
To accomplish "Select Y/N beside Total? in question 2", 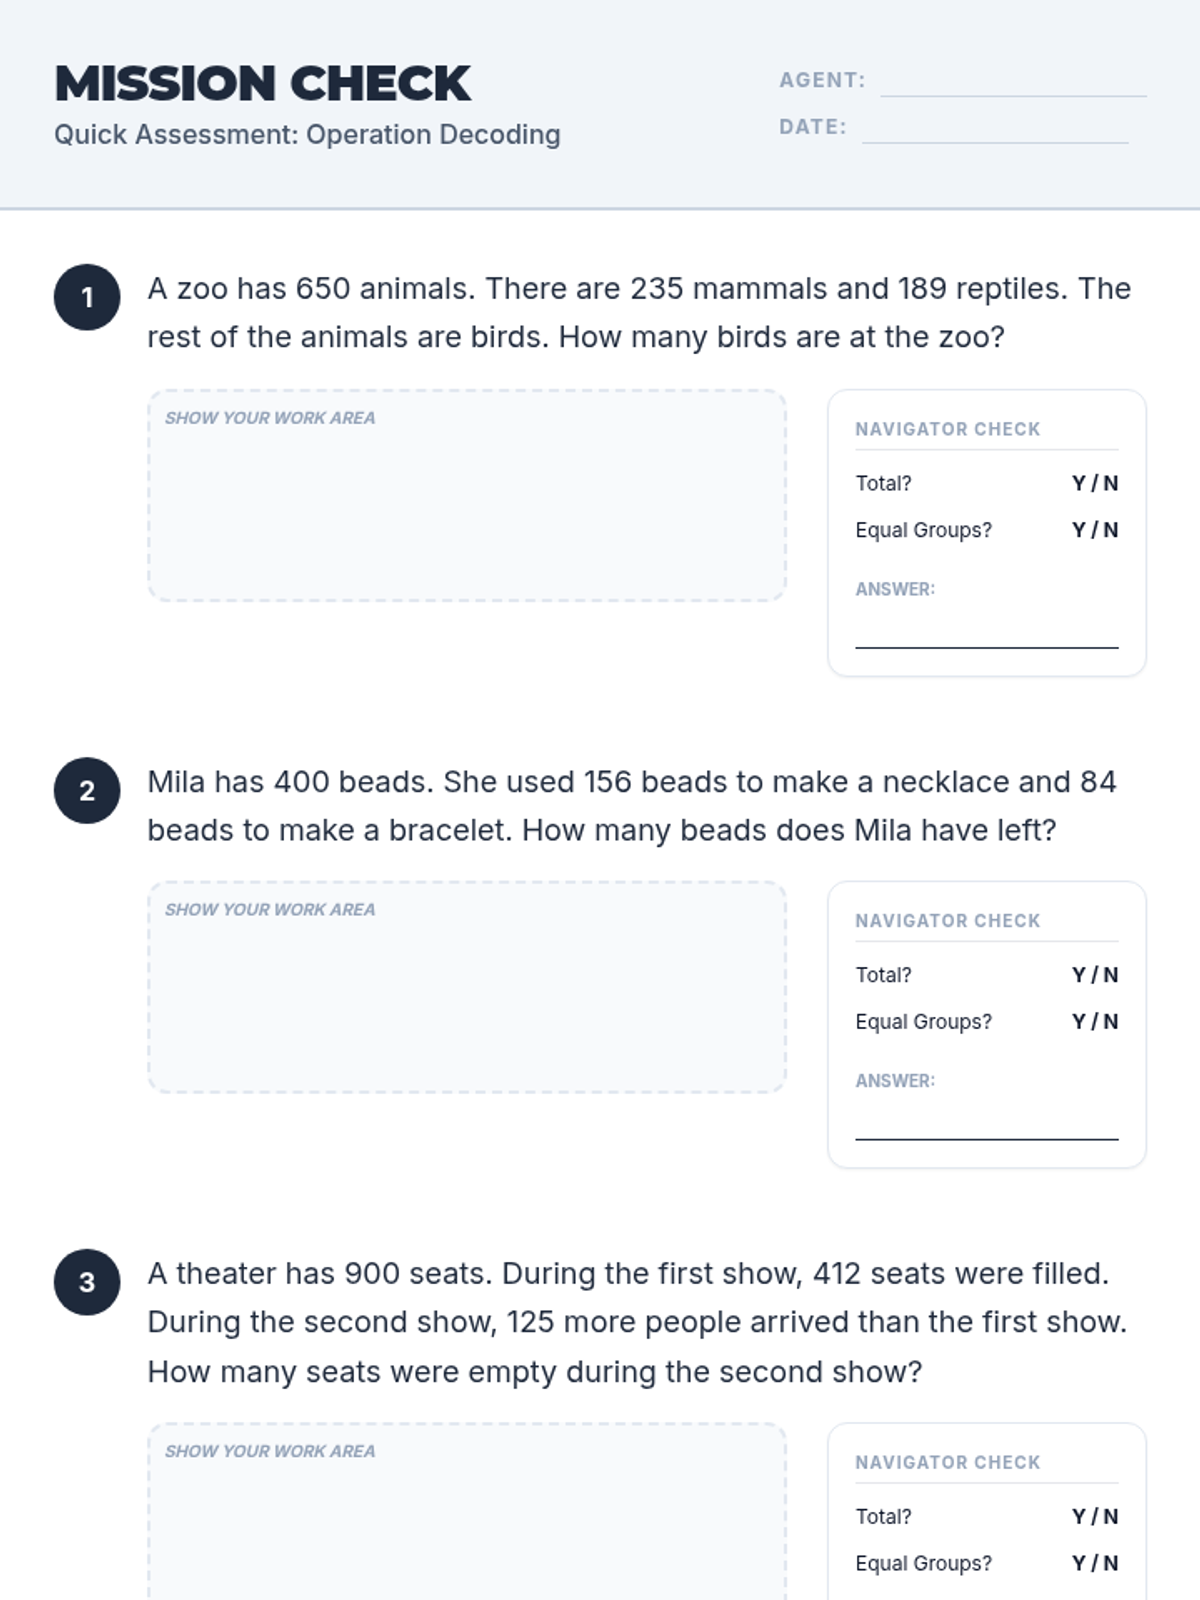I will pyautogui.click(x=1094, y=975).
